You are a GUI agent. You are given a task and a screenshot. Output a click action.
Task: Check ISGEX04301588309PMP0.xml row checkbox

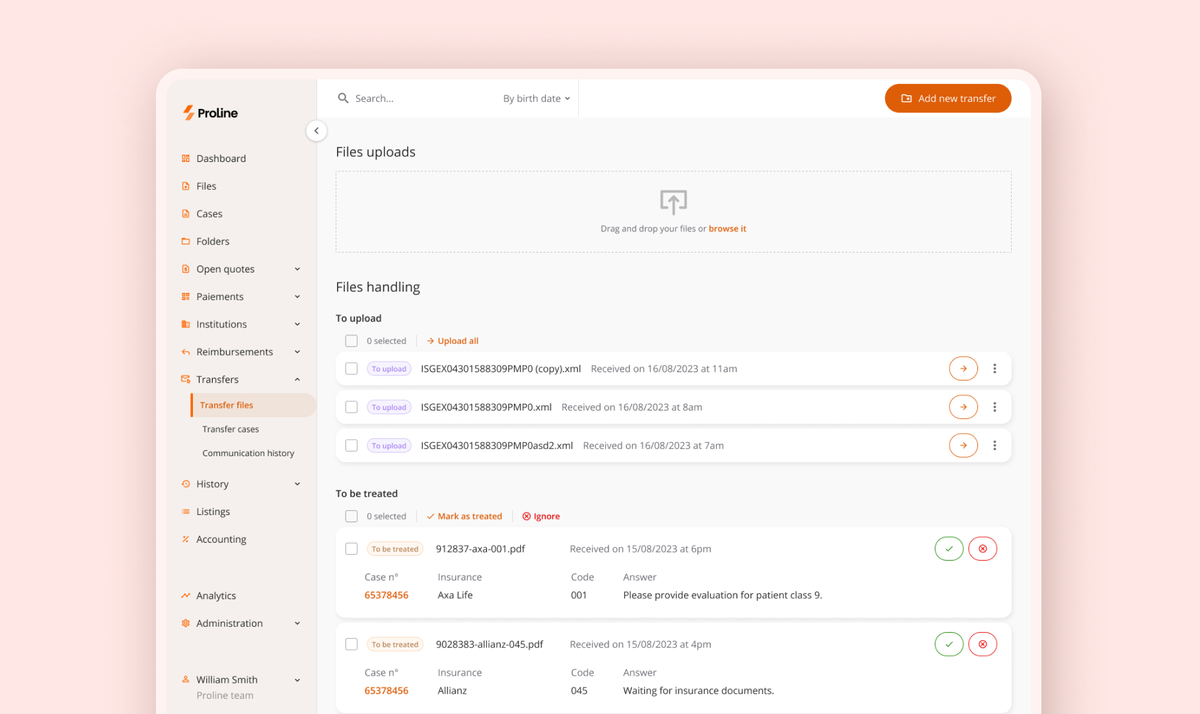click(351, 407)
